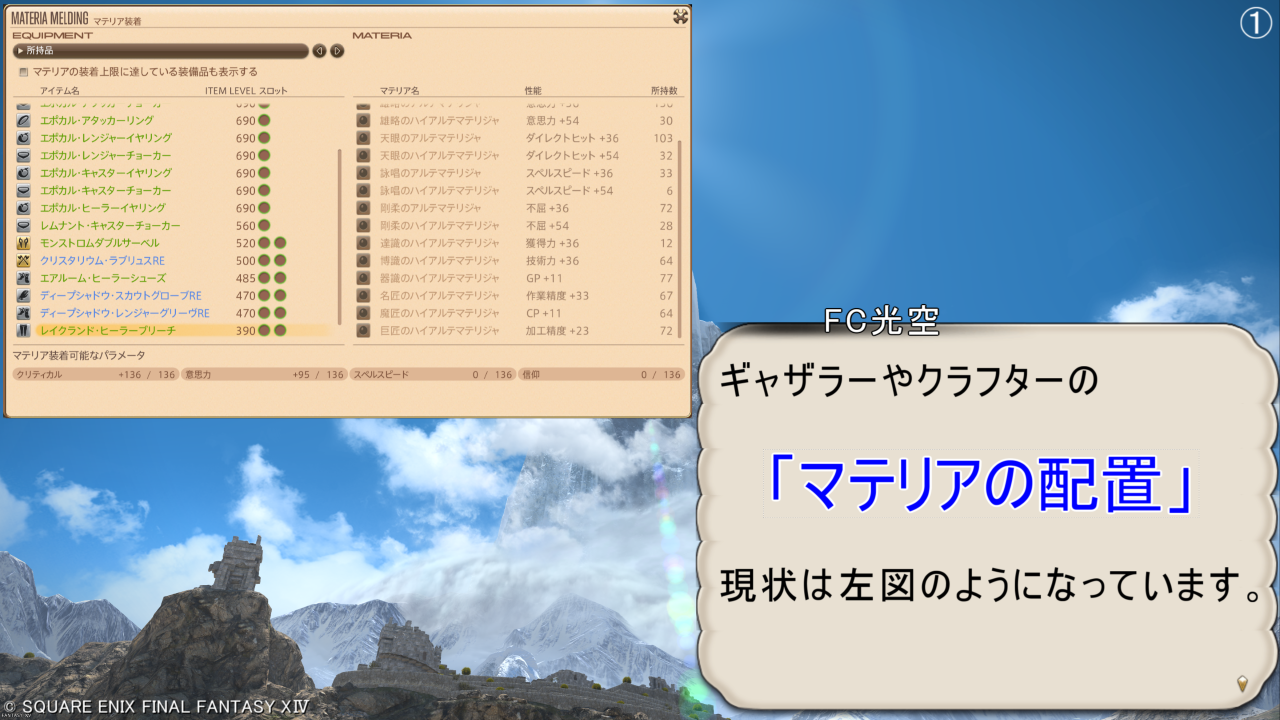Click the earring icon beside エポカル・キャスターイヤリング
The height and width of the screenshot is (720, 1280).
pyautogui.click(x=23, y=173)
